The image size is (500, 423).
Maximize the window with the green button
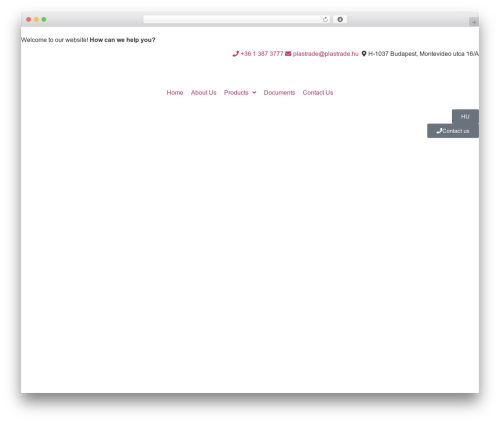pyautogui.click(x=44, y=20)
